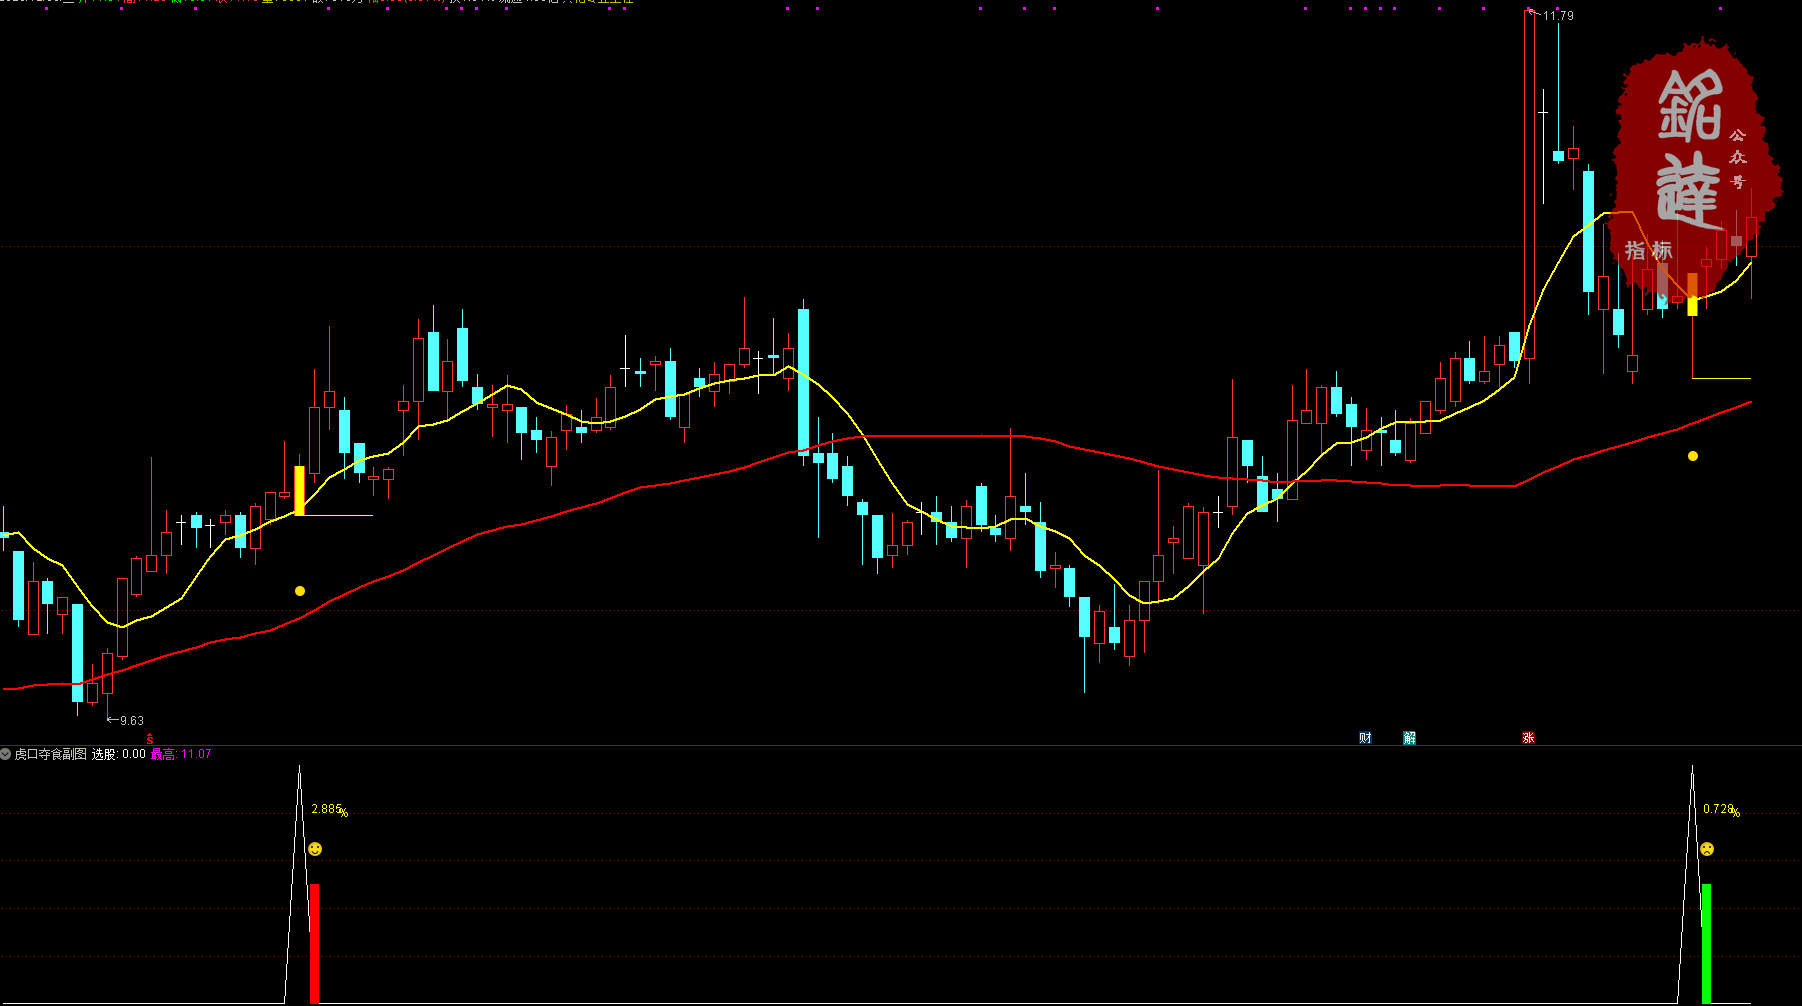Click the 0.728% yellow percentage label
Viewport: 1802px width, 1006px height.
(1721, 809)
